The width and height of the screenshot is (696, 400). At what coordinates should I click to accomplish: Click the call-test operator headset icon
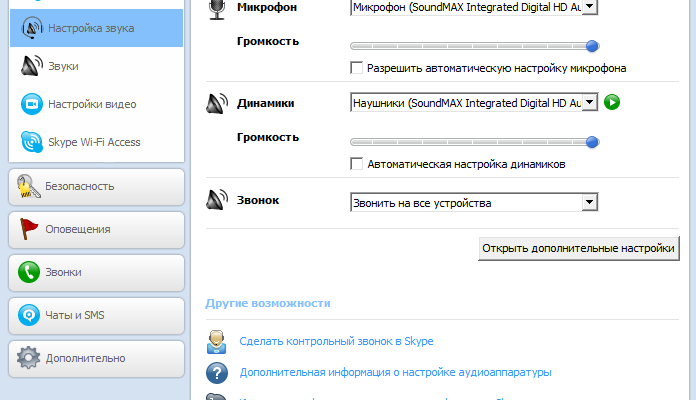click(x=217, y=341)
